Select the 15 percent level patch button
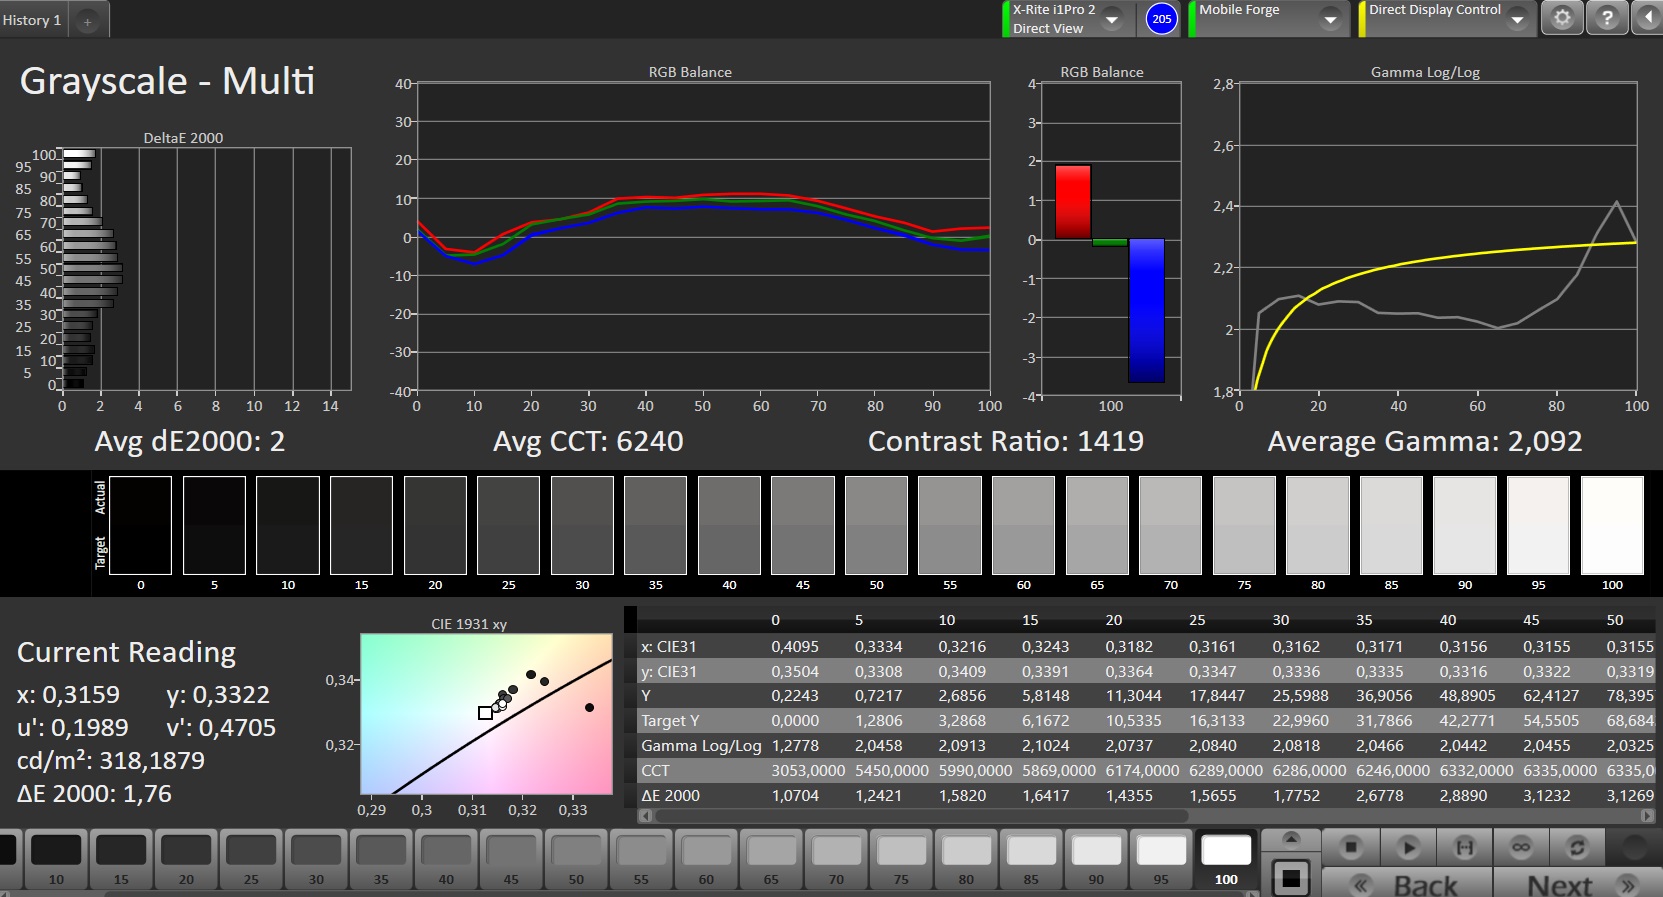Image resolution: width=1663 pixels, height=897 pixels. click(x=121, y=860)
